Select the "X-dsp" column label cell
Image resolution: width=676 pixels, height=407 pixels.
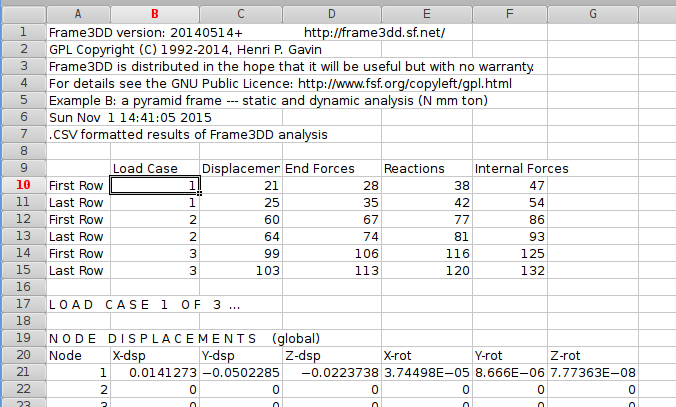click(155, 355)
